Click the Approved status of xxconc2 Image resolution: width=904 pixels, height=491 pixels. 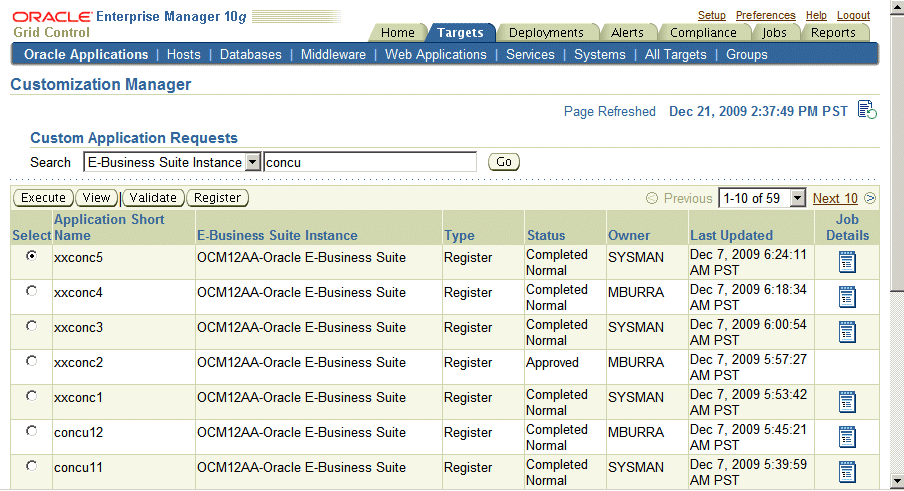tap(552, 362)
